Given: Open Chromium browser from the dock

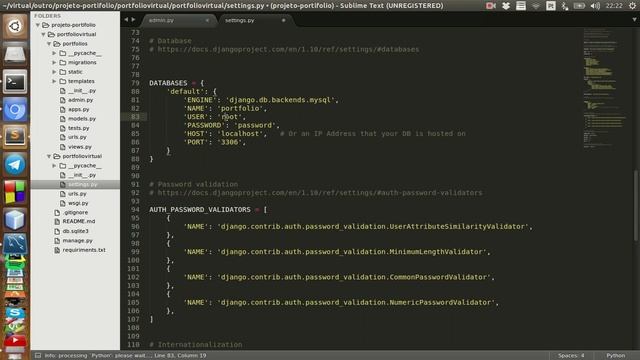Looking at the screenshot, I should [x=15, y=109].
